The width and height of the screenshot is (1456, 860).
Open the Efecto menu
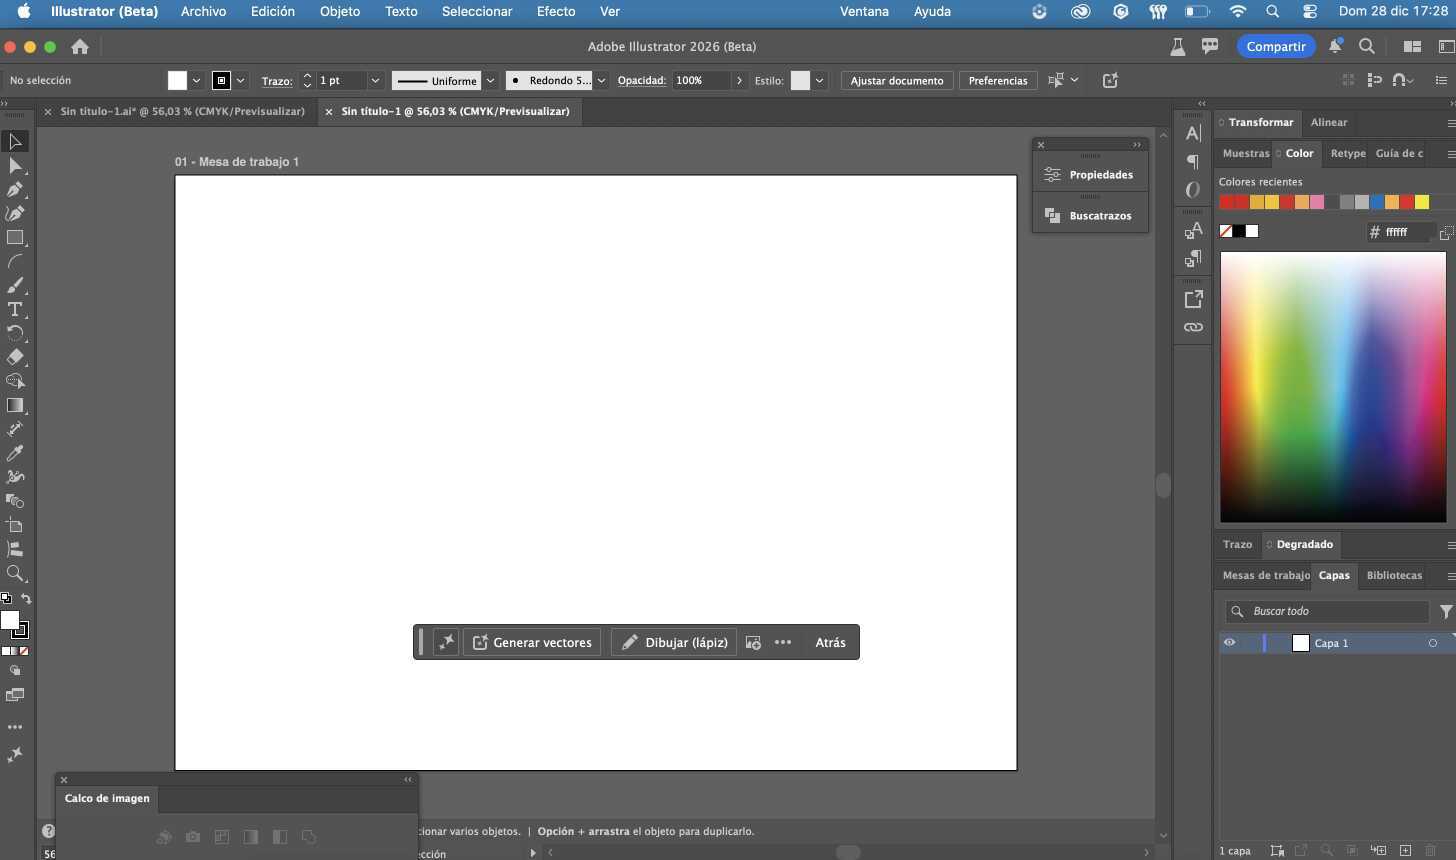pyautogui.click(x=556, y=11)
